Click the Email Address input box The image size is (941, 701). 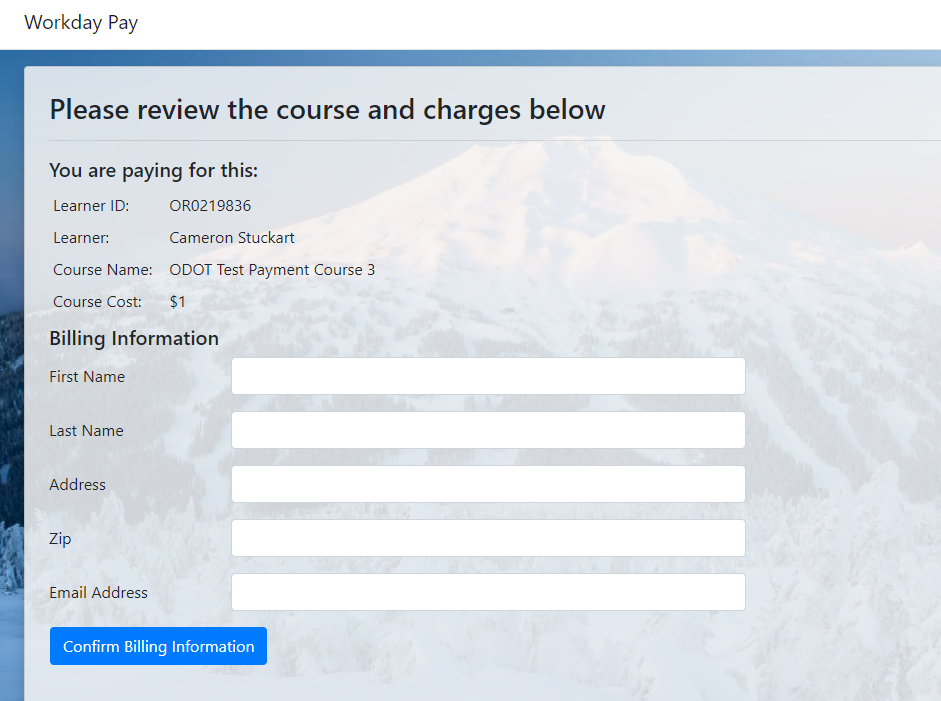488,592
